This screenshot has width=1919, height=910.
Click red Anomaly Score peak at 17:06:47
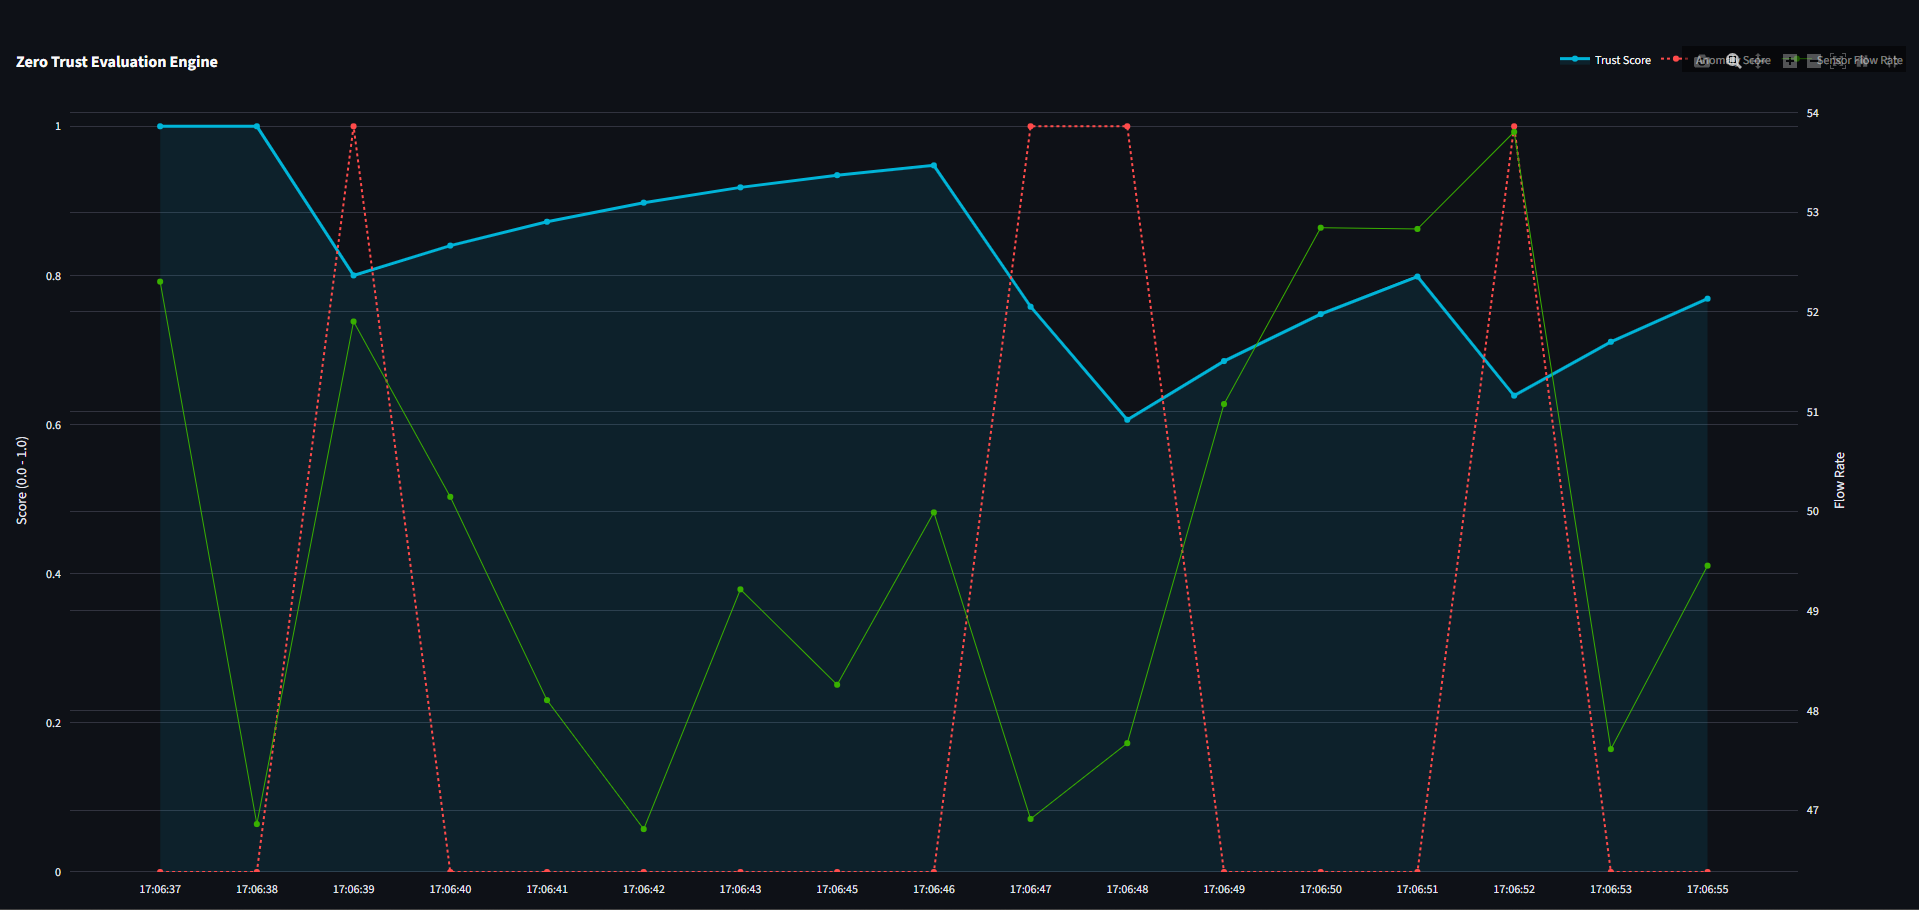coord(1030,127)
